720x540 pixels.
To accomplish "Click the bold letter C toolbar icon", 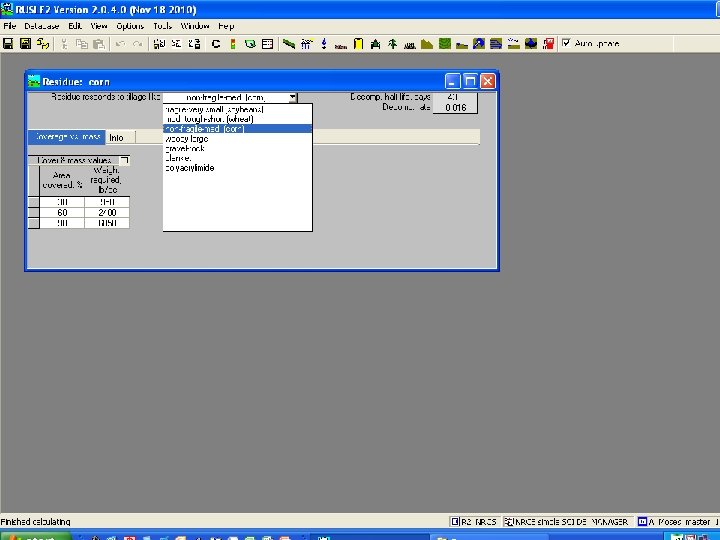I will (216, 44).
